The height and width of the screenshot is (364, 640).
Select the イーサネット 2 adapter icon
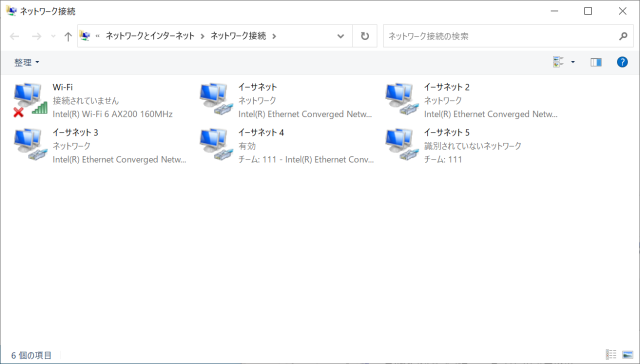click(x=402, y=99)
